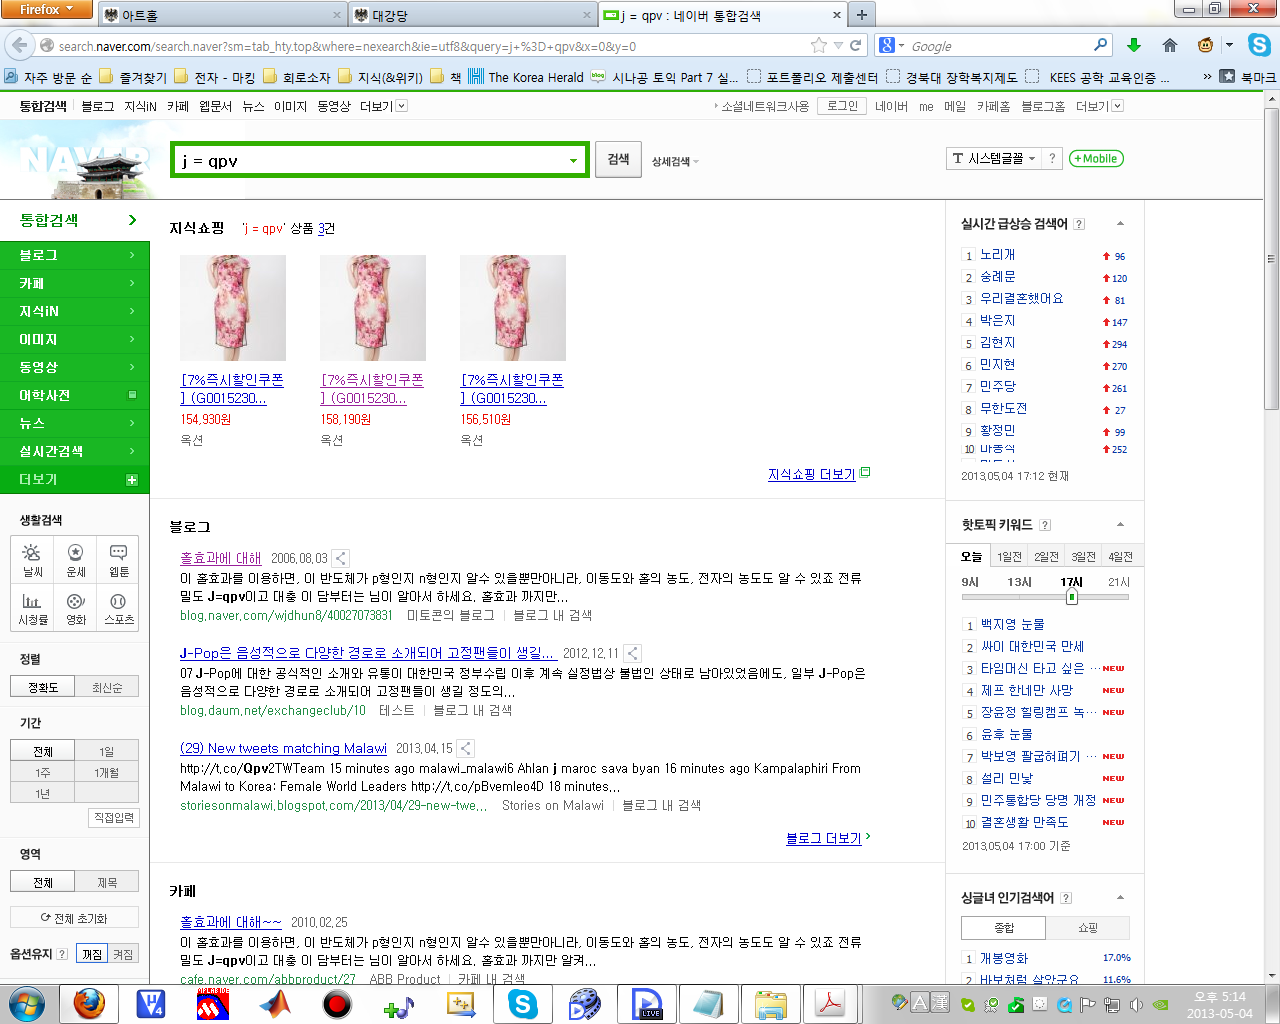Open the 웹툰 webtoon icon

118,560
